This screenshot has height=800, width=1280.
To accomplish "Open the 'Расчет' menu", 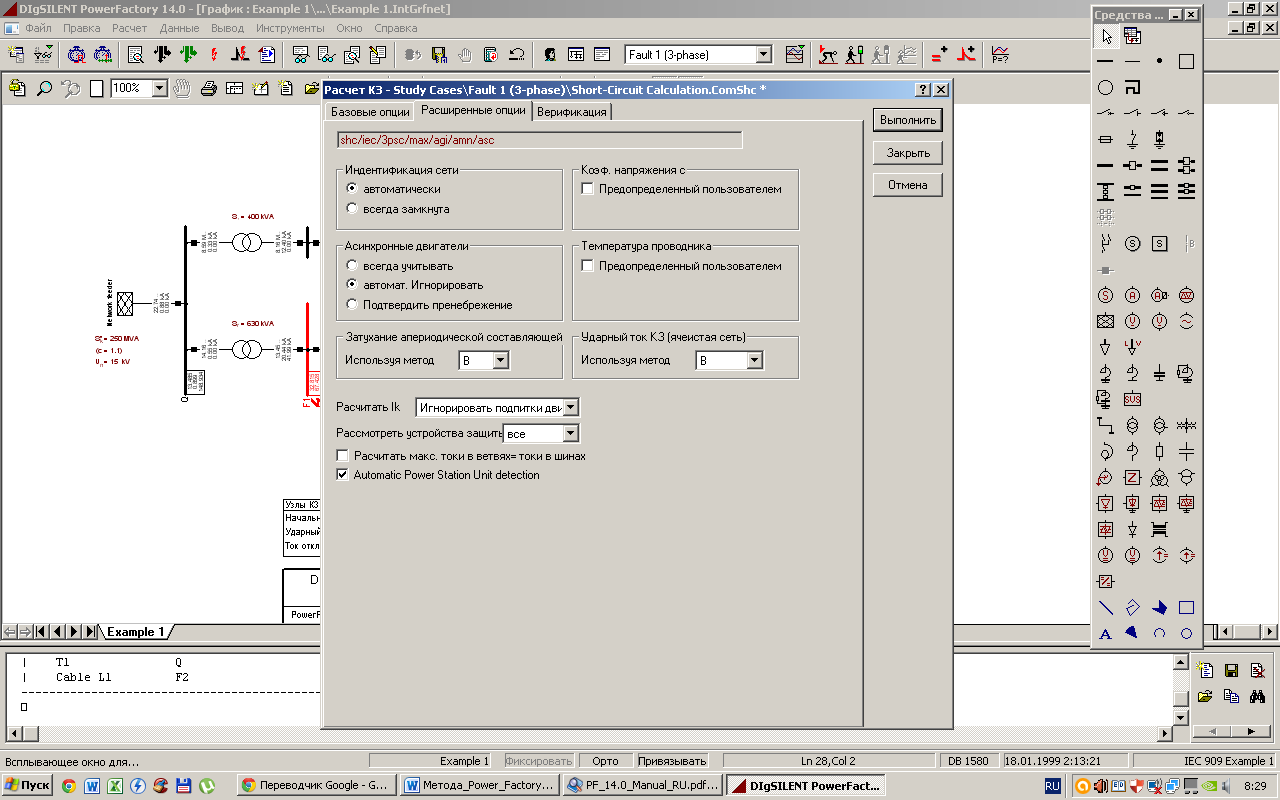I will pyautogui.click(x=129, y=28).
